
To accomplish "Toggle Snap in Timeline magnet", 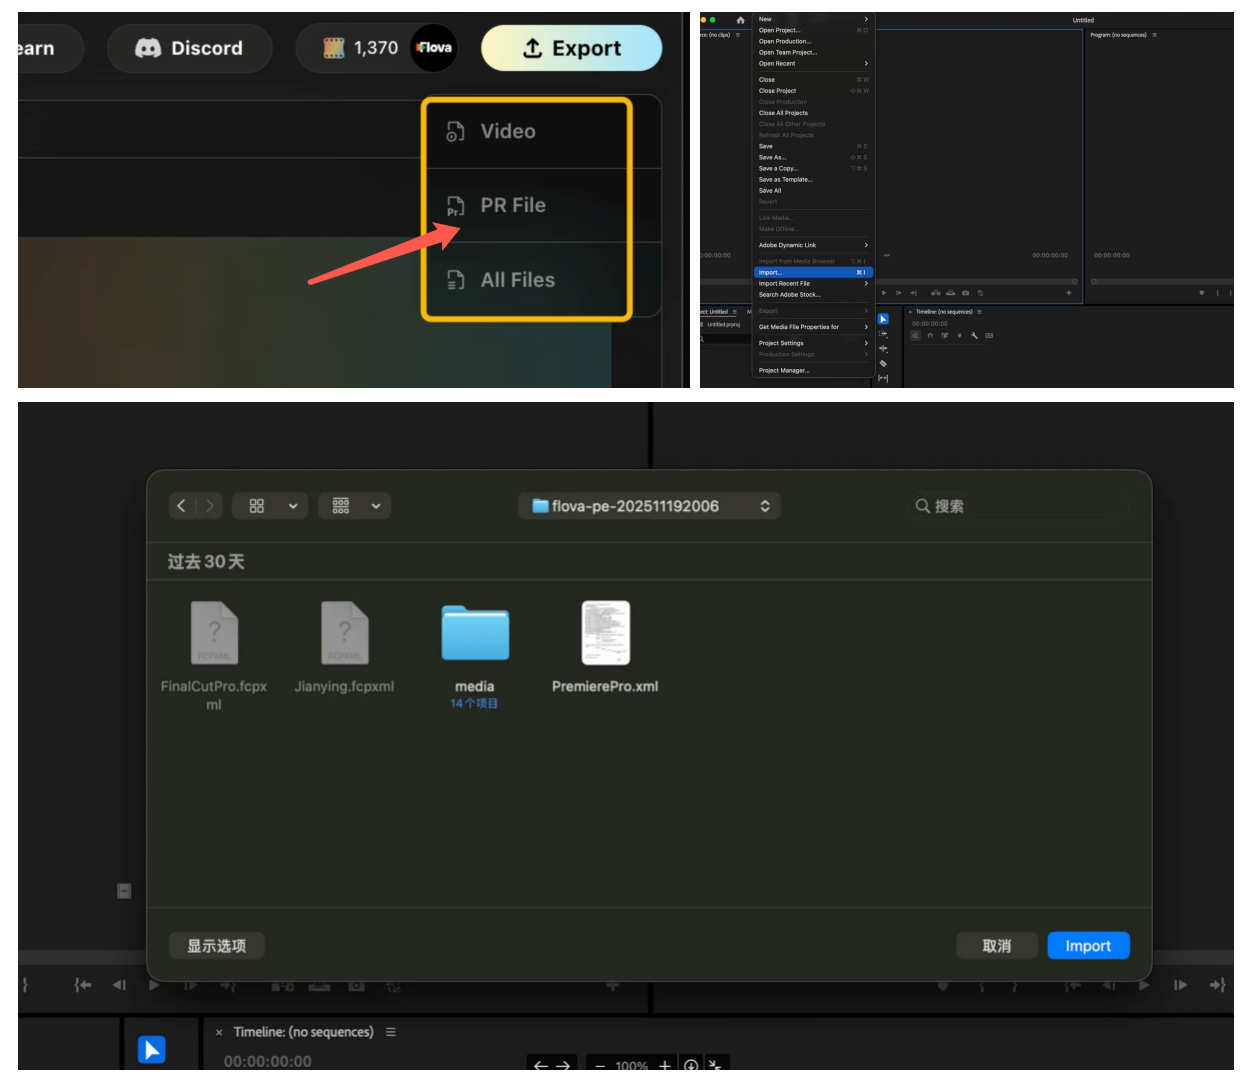I will [x=930, y=336].
